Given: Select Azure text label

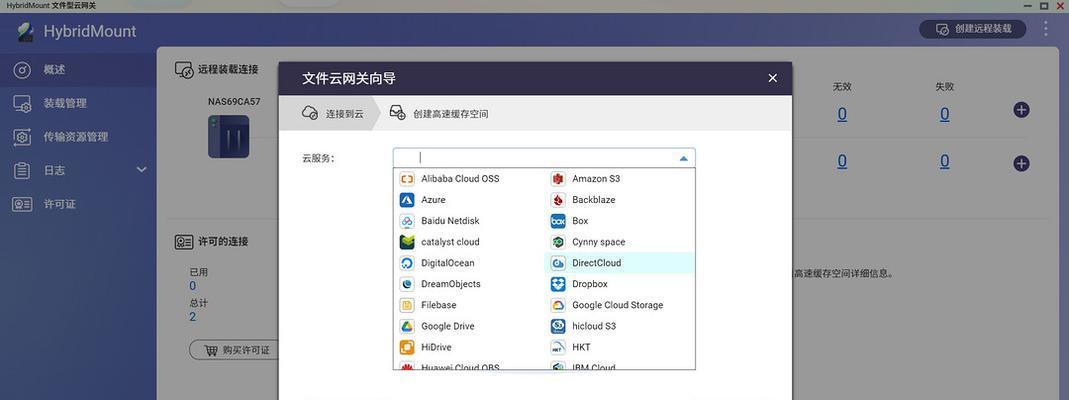Looking at the screenshot, I should (433, 200).
